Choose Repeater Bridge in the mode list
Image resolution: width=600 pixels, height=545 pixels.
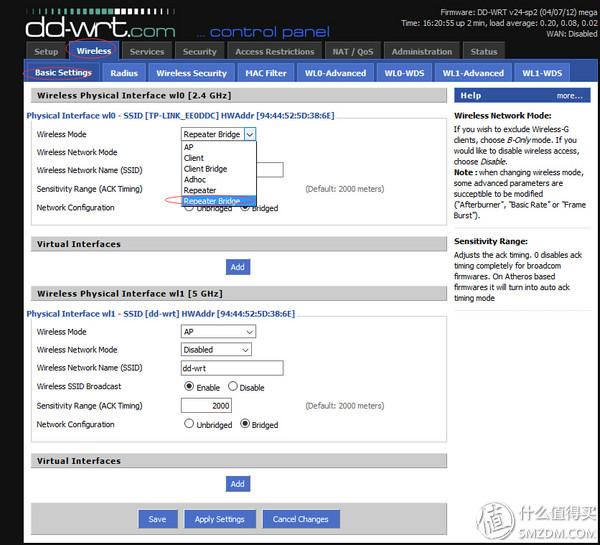coord(218,201)
